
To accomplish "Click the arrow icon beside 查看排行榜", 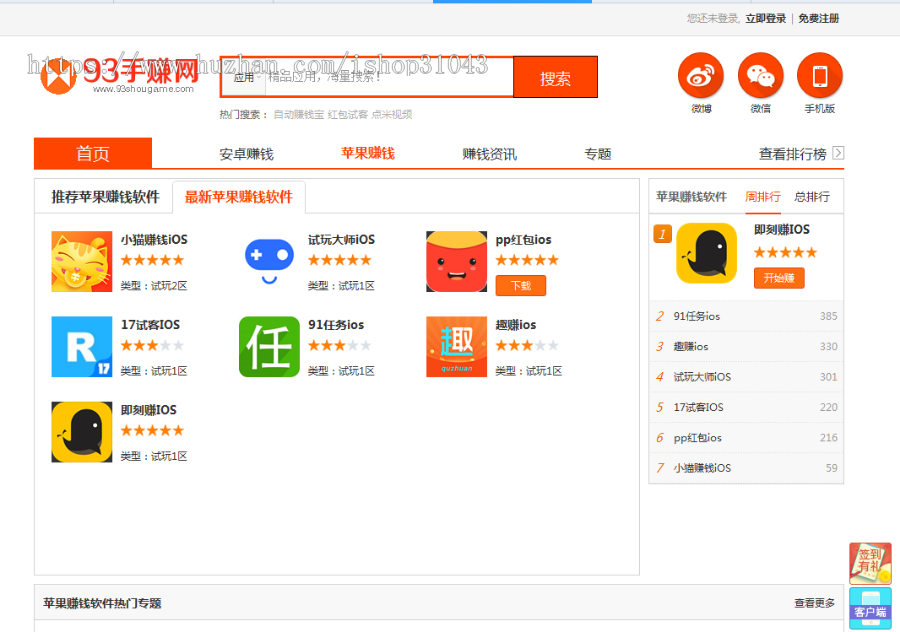I will (x=838, y=153).
